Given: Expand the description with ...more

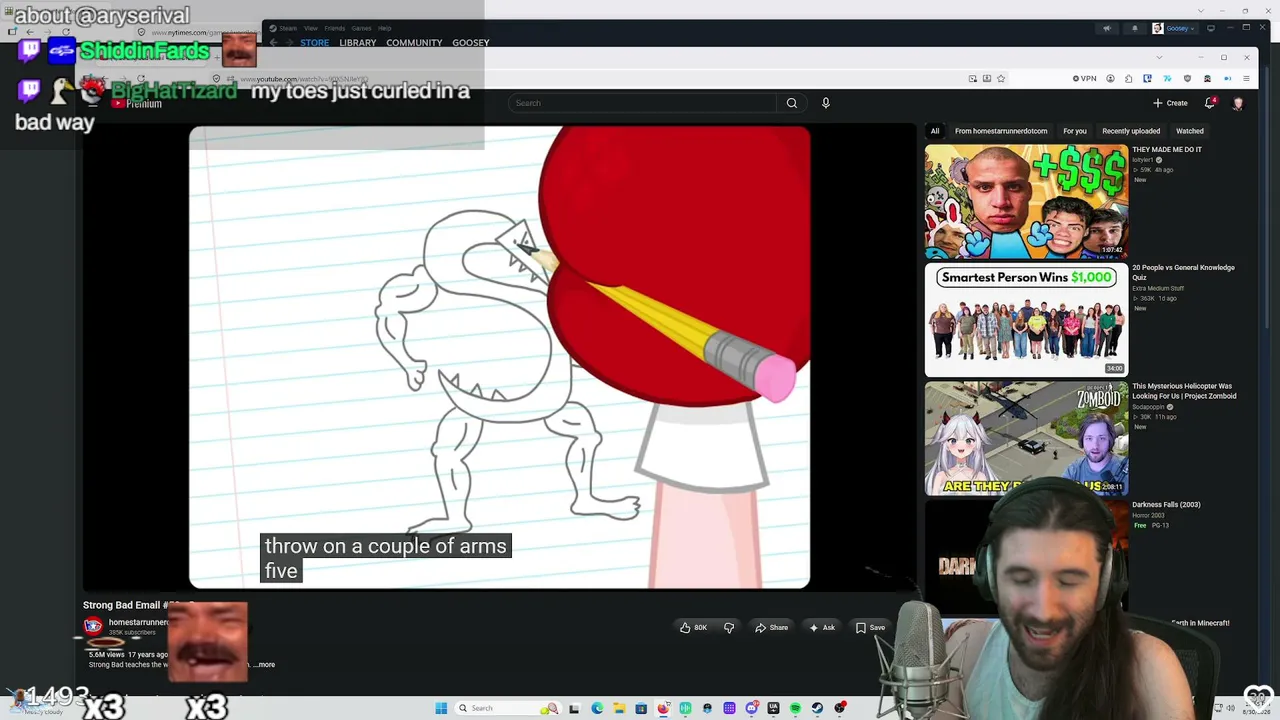Looking at the screenshot, I should (264, 665).
